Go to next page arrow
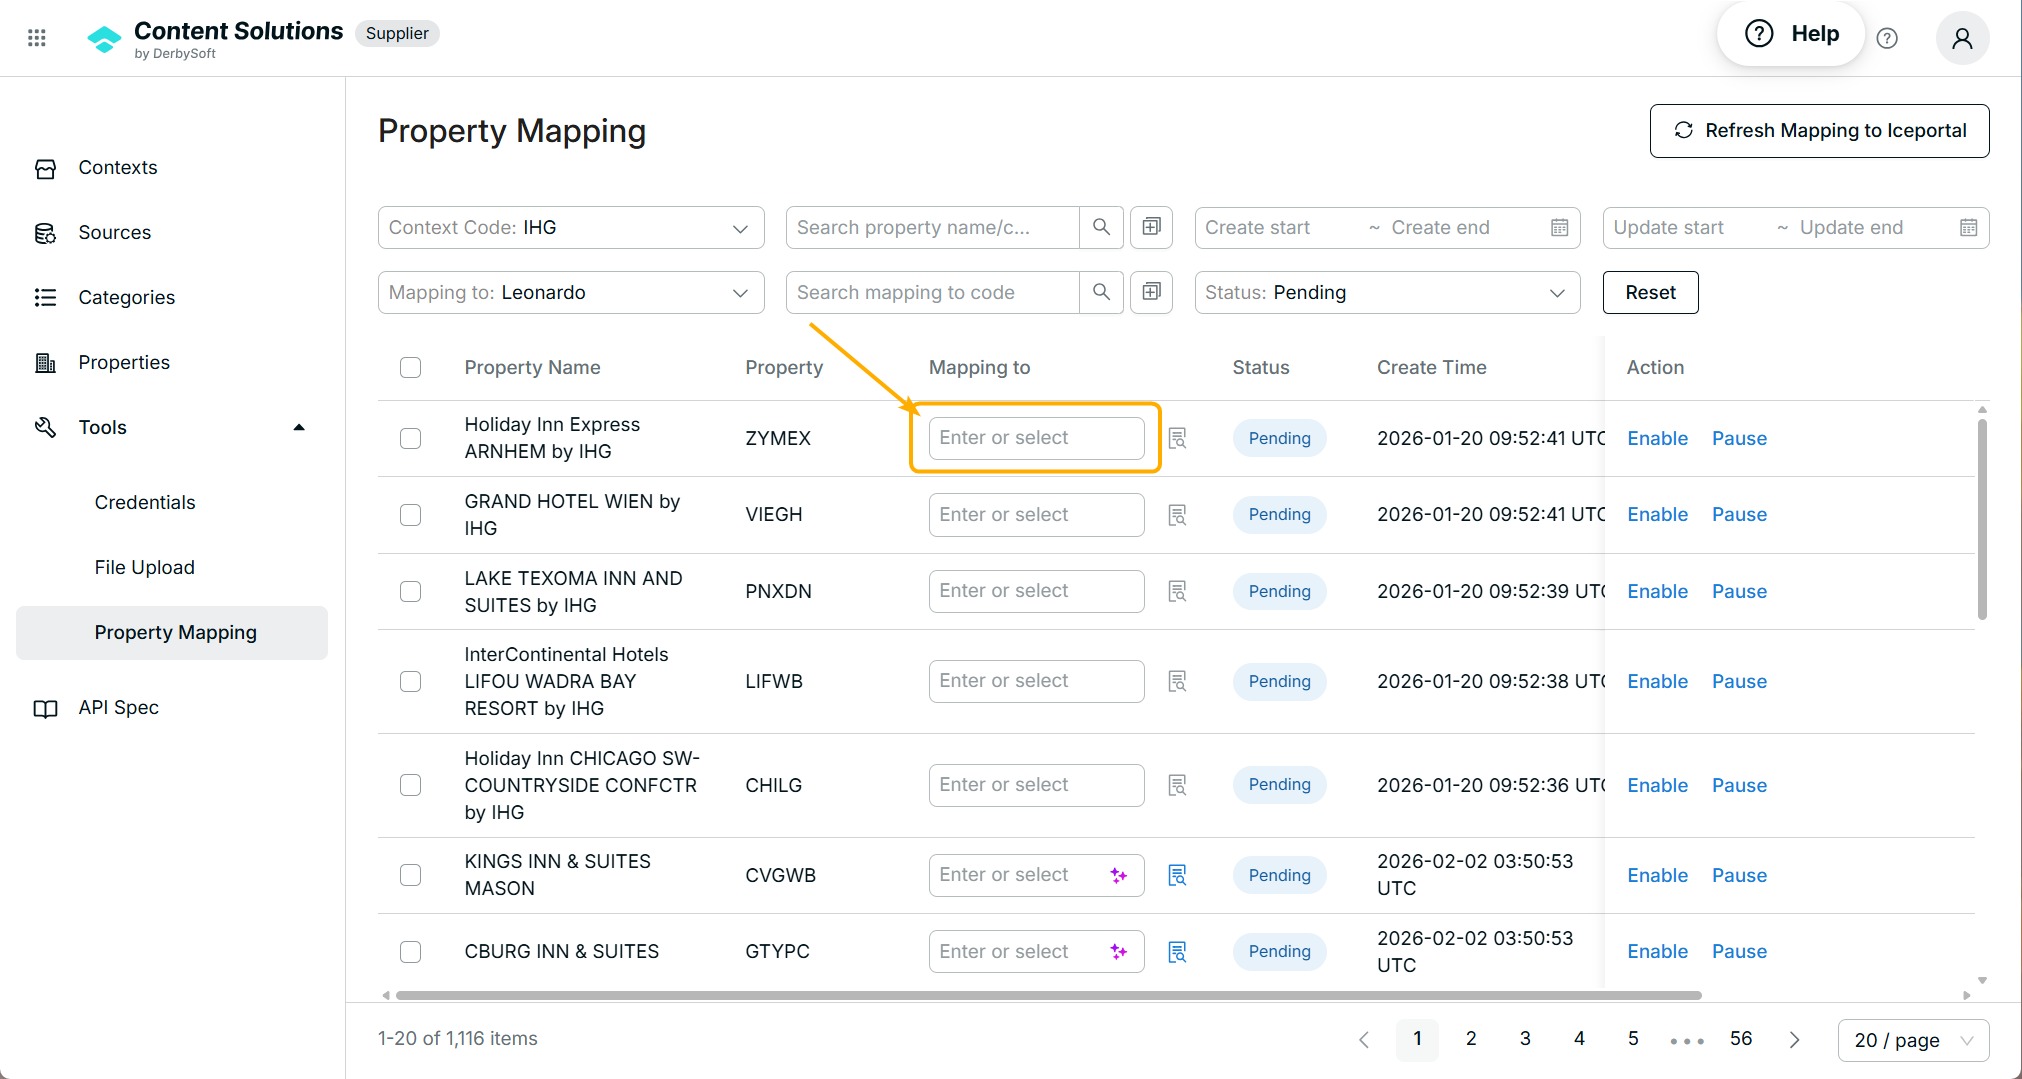The image size is (2022, 1079). point(1794,1040)
